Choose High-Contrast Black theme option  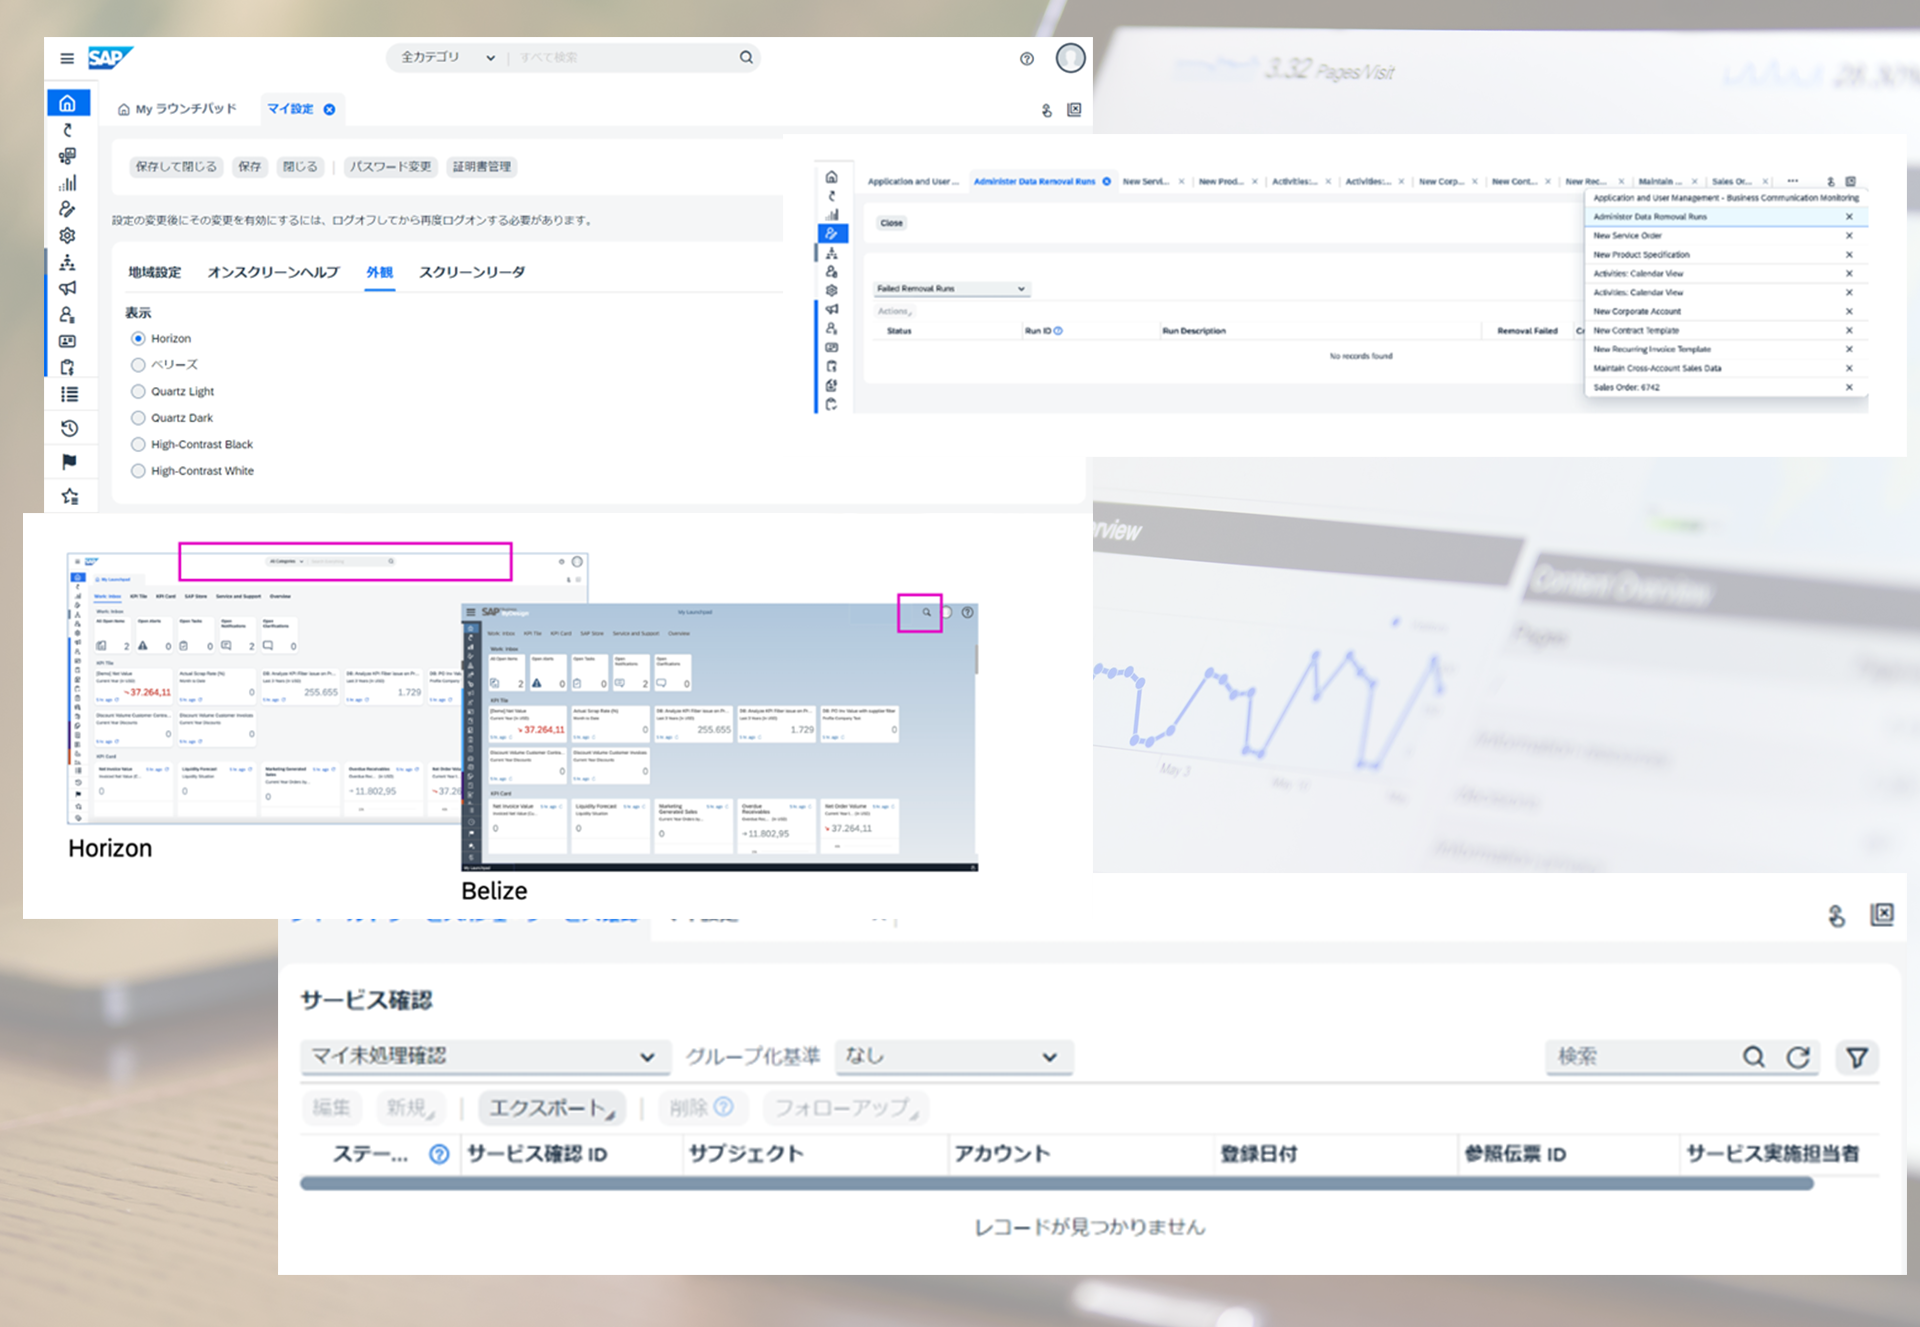pyautogui.click(x=138, y=445)
